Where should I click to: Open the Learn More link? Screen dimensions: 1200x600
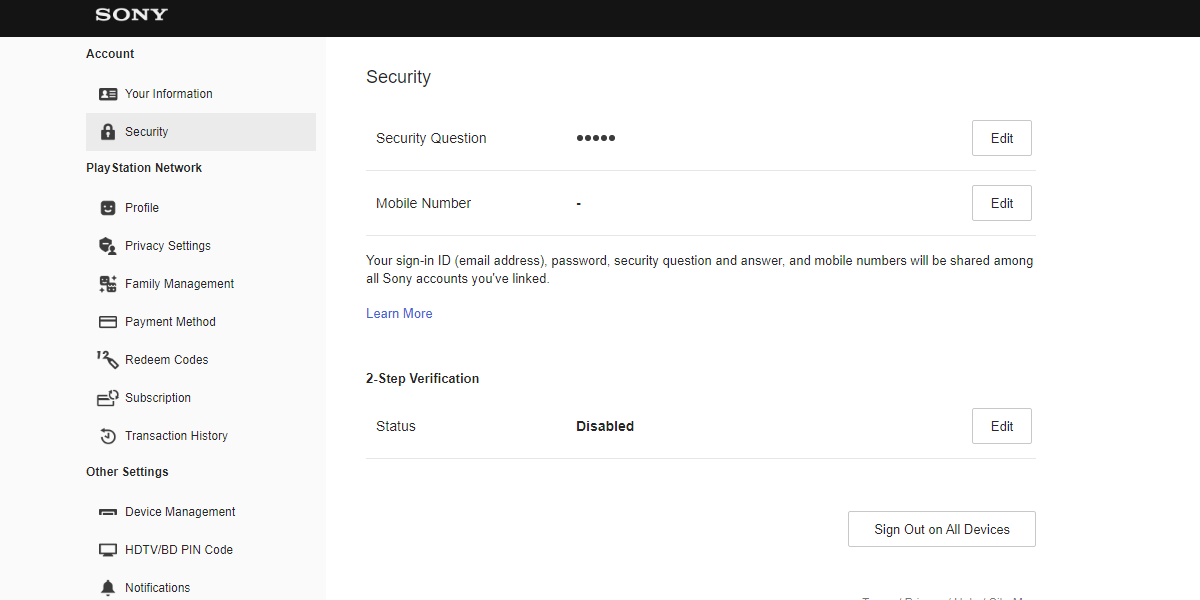pos(399,313)
